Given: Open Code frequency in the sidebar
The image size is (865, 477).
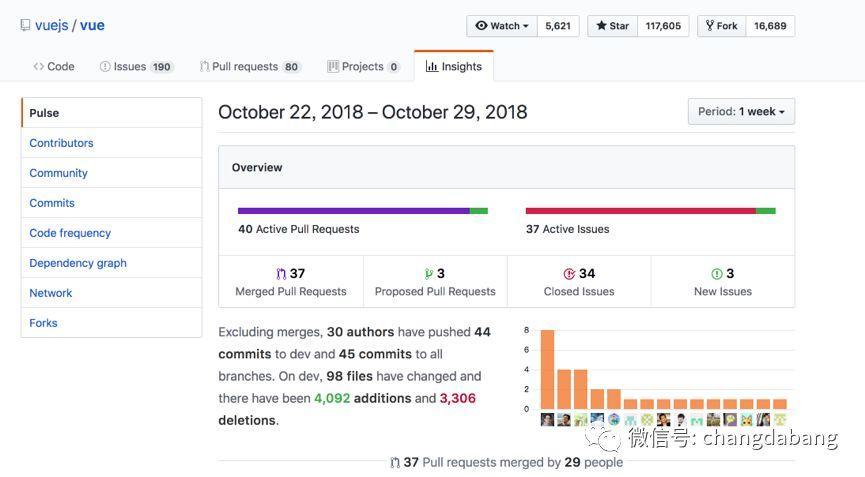Looking at the screenshot, I should 70,233.
